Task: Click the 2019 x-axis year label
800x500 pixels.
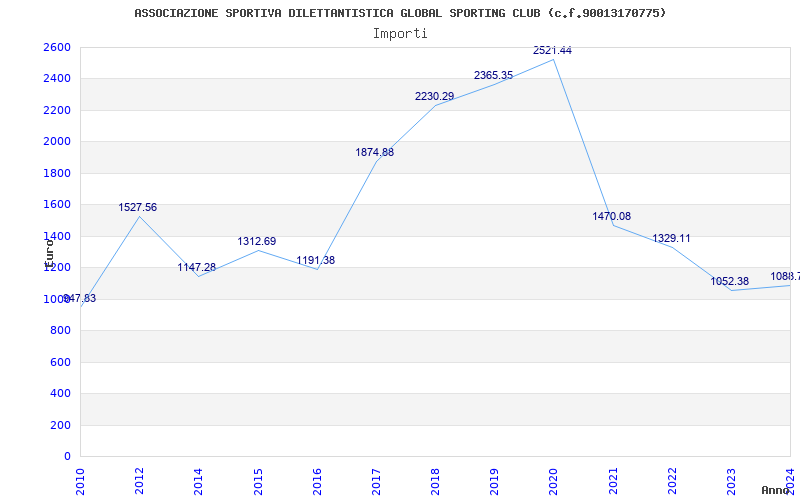Action: point(494,481)
